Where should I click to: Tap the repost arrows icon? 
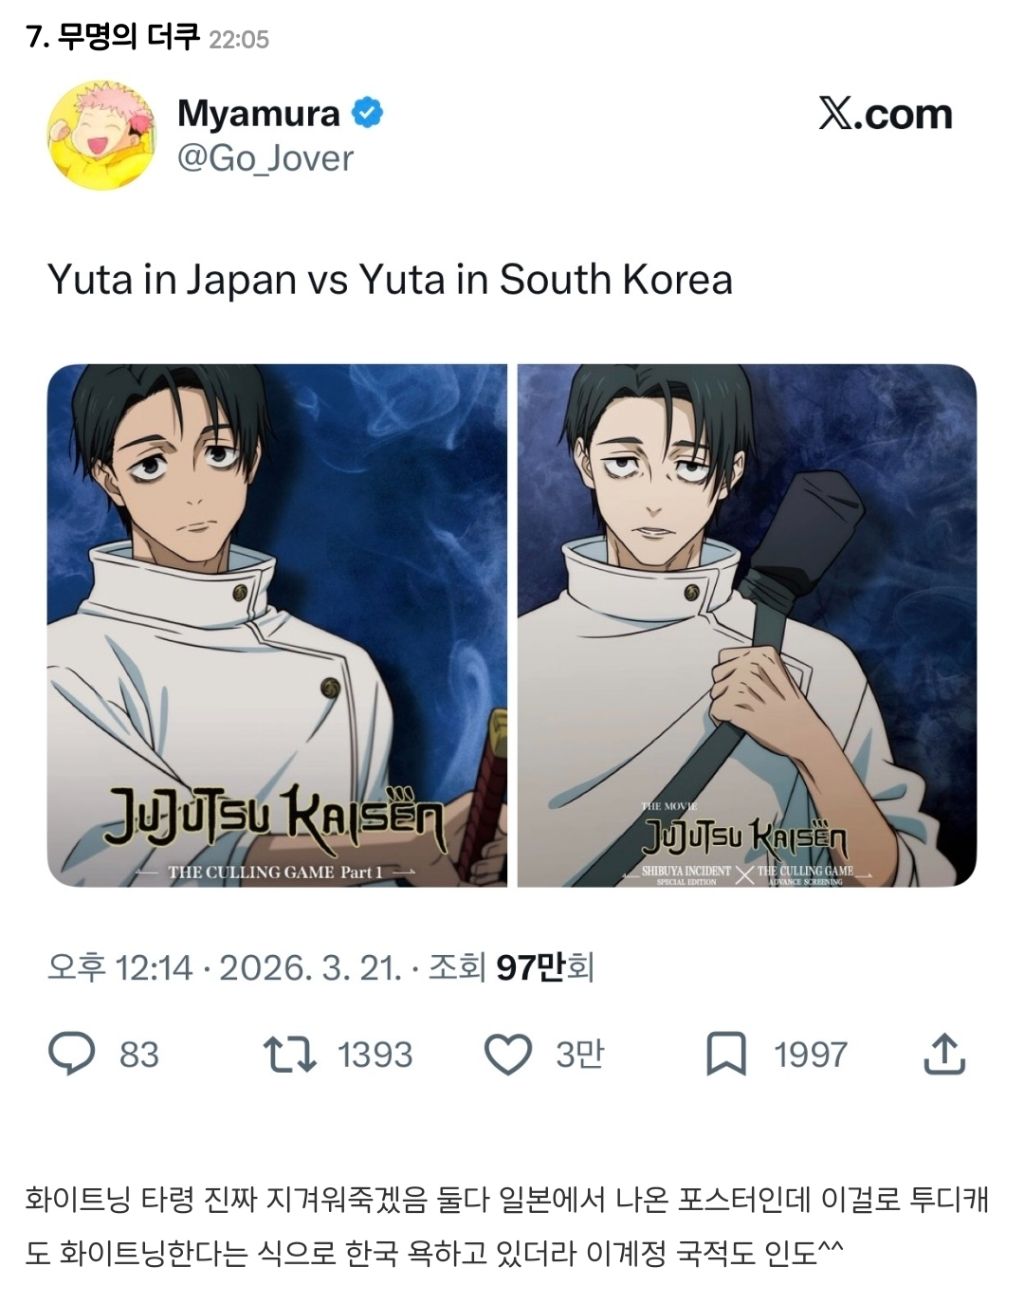point(289,1054)
